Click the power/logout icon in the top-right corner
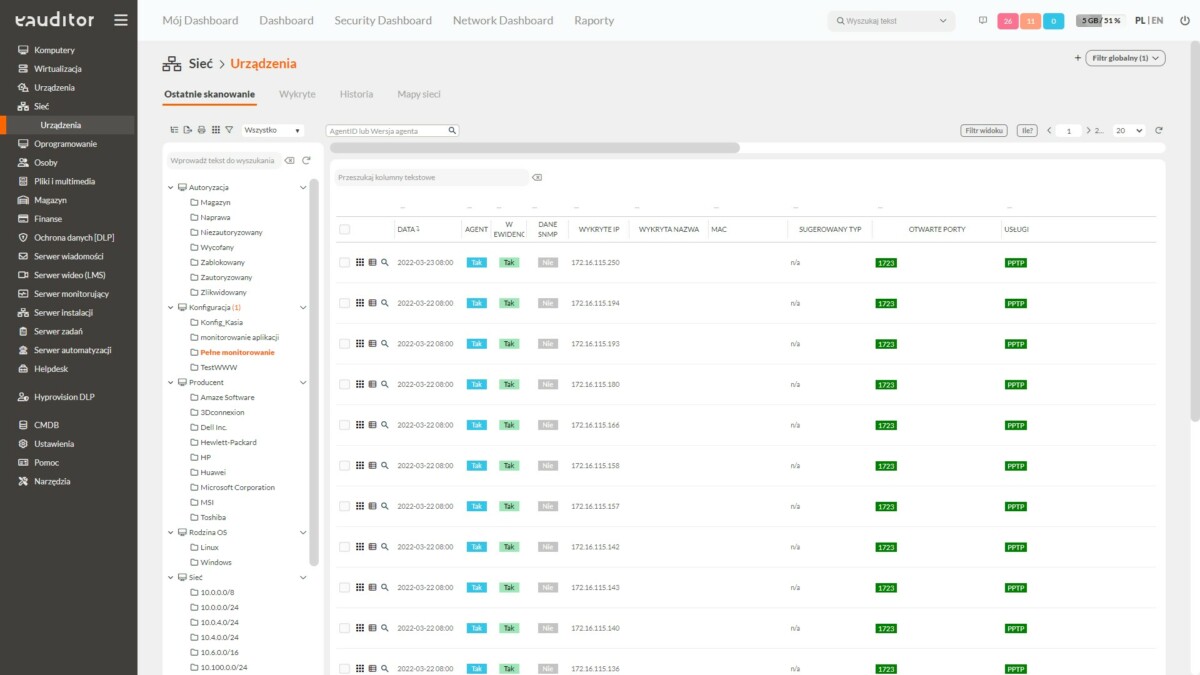1200x675 pixels. point(1184,20)
